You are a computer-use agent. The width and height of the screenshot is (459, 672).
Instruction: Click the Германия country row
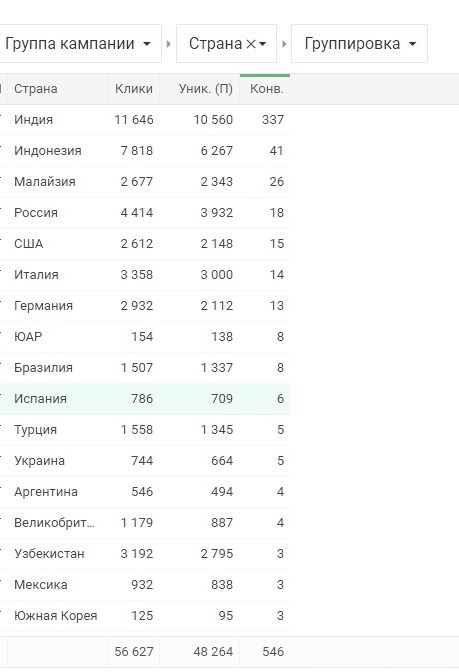[145, 306]
